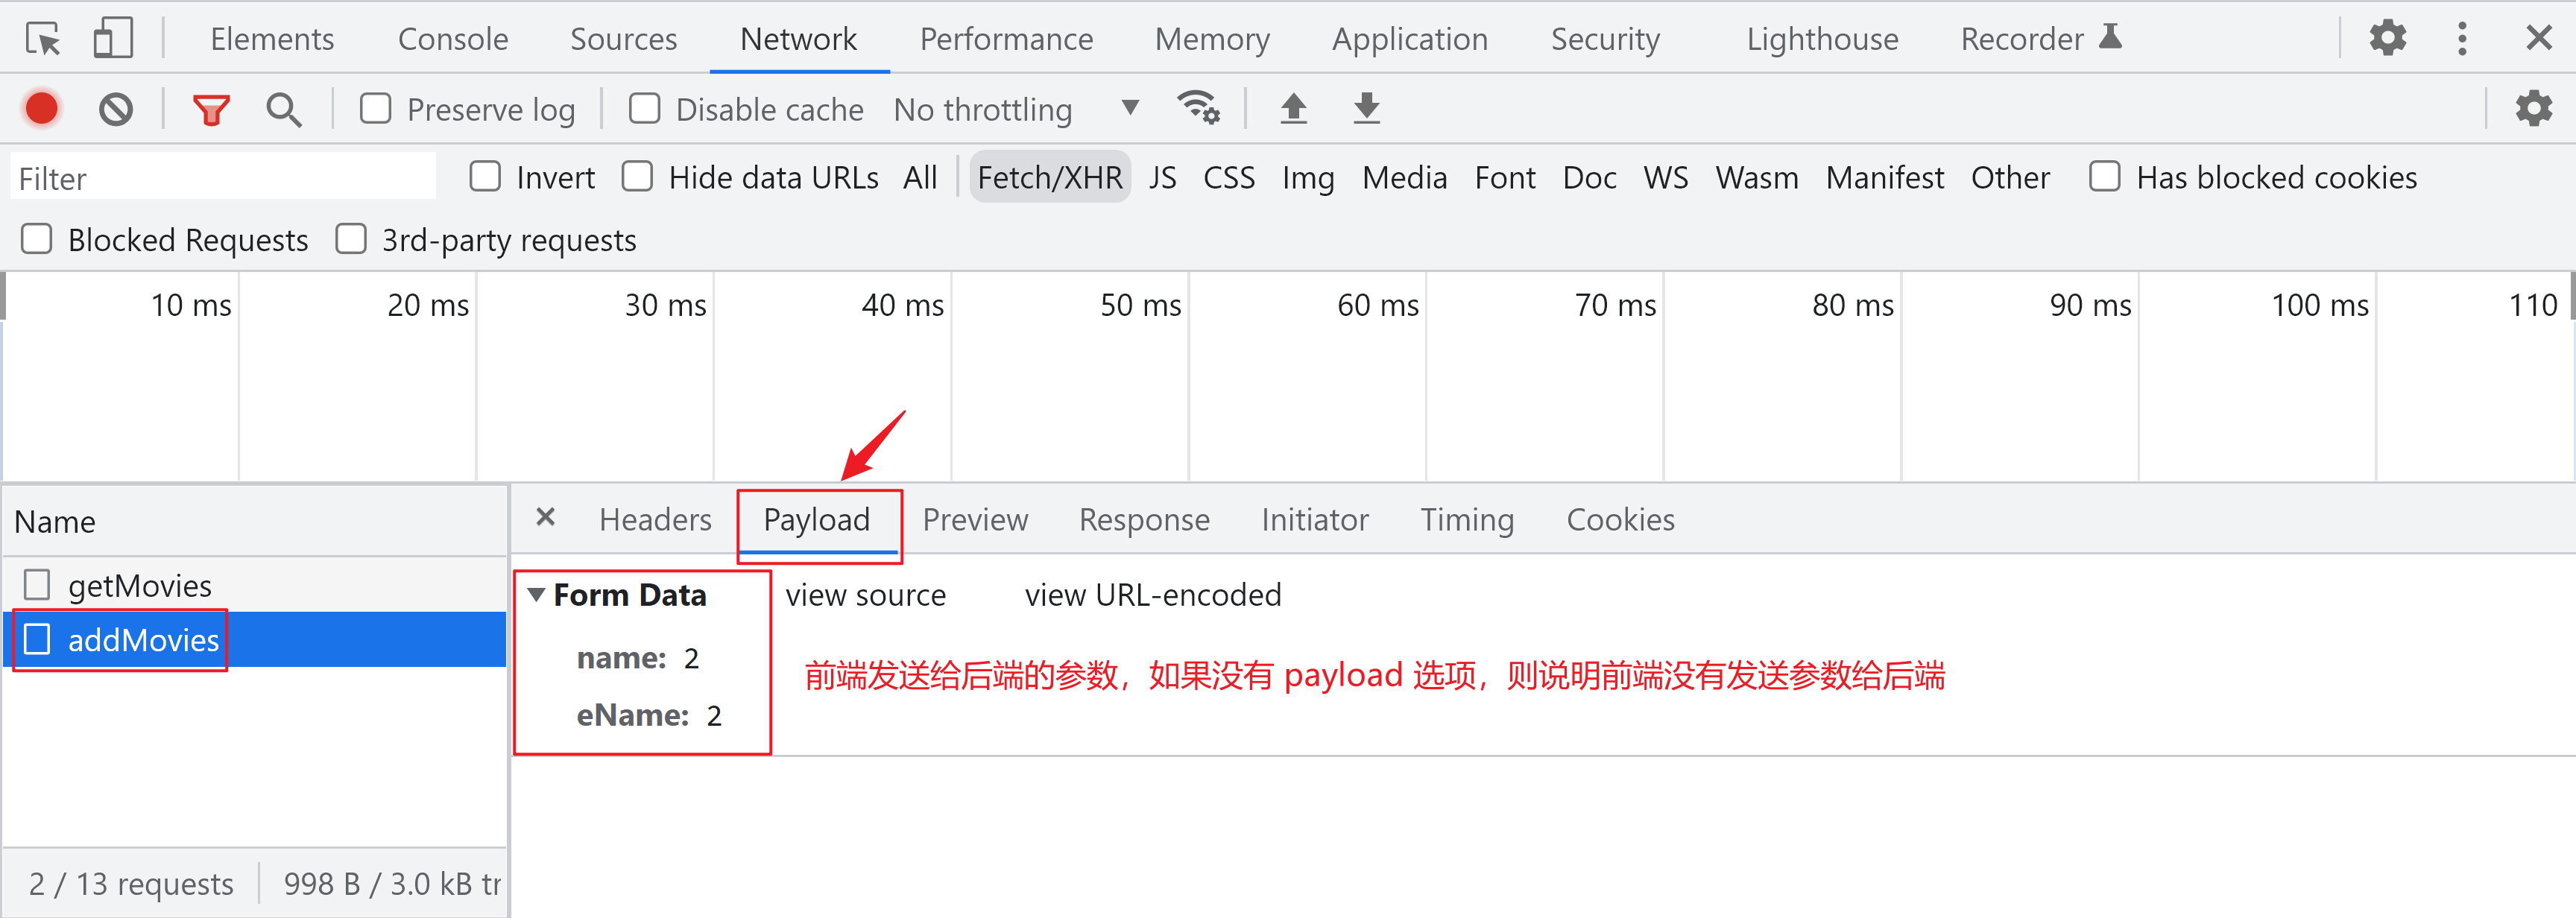This screenshot has width=2576, height=918.
Task: Open the network conditions wifi icon
Action: [1198, 108]
